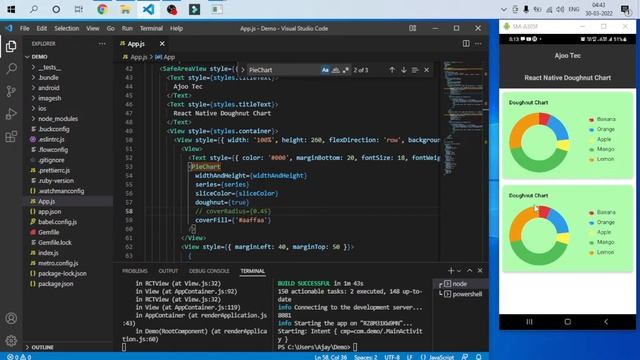Click the Explorer more actions ellipsis
640x360 pixels.
click(102, 44)
